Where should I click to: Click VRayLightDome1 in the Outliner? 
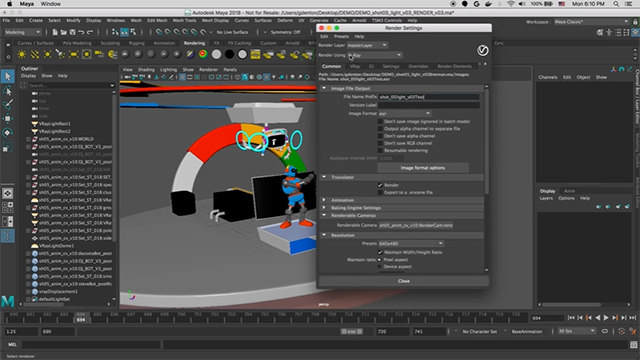(x=56, y=246)
